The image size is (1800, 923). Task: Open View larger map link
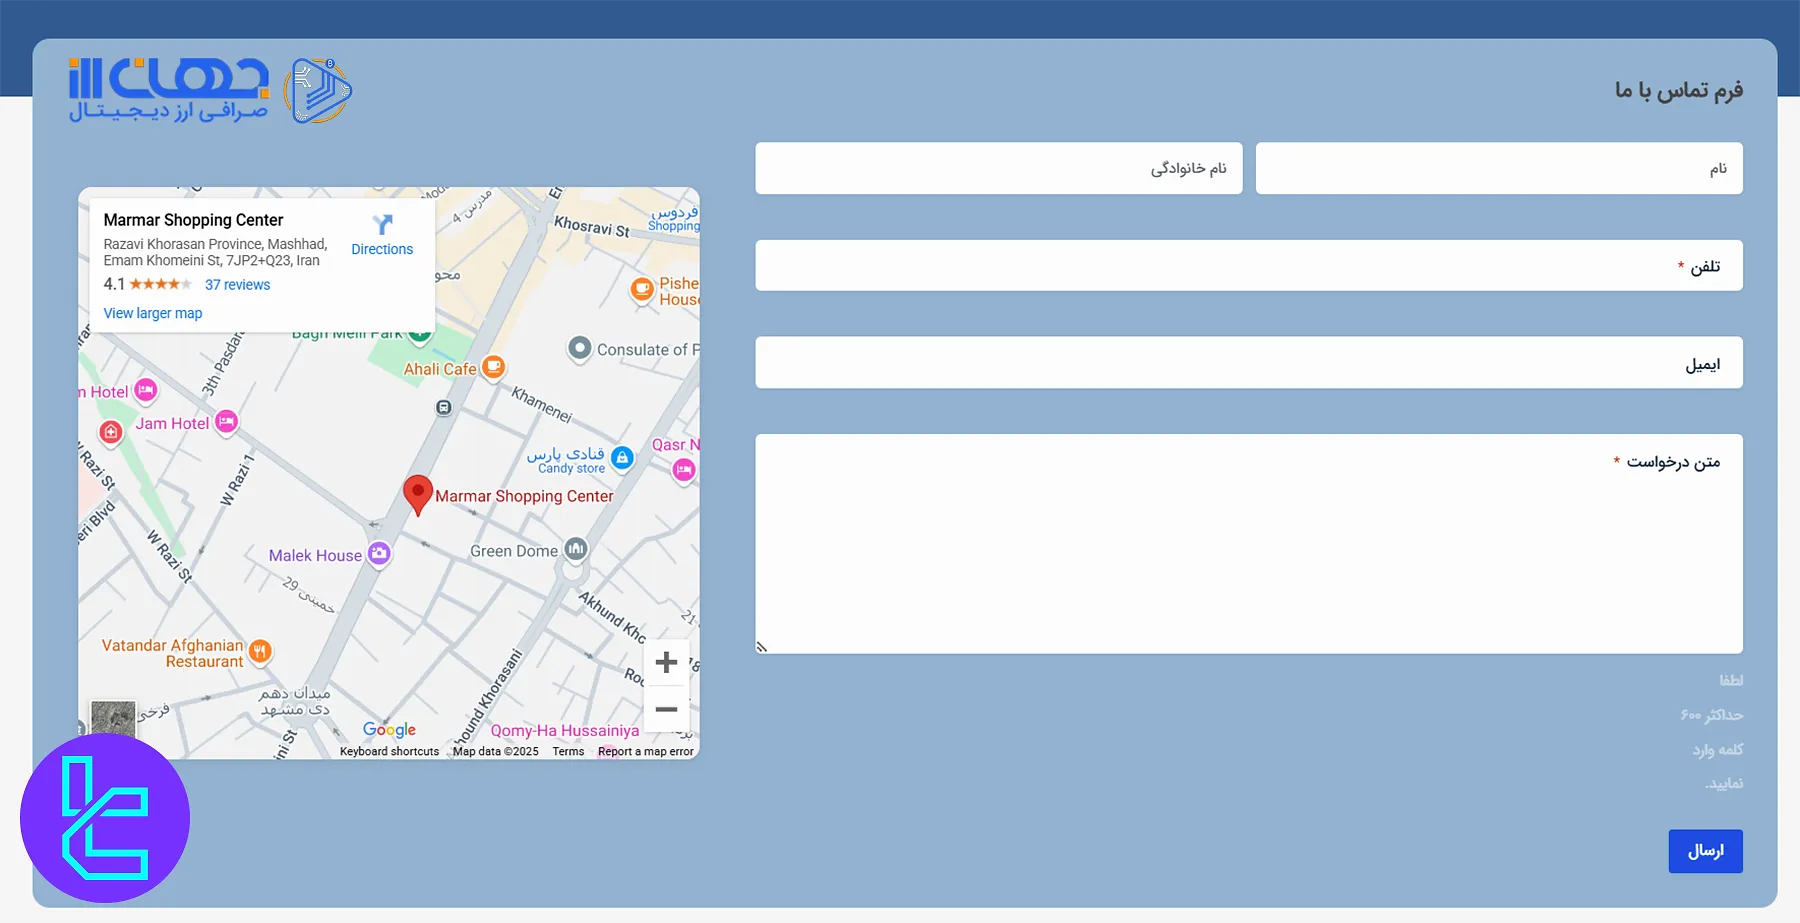pyautogui.click(x=153, y=313)
